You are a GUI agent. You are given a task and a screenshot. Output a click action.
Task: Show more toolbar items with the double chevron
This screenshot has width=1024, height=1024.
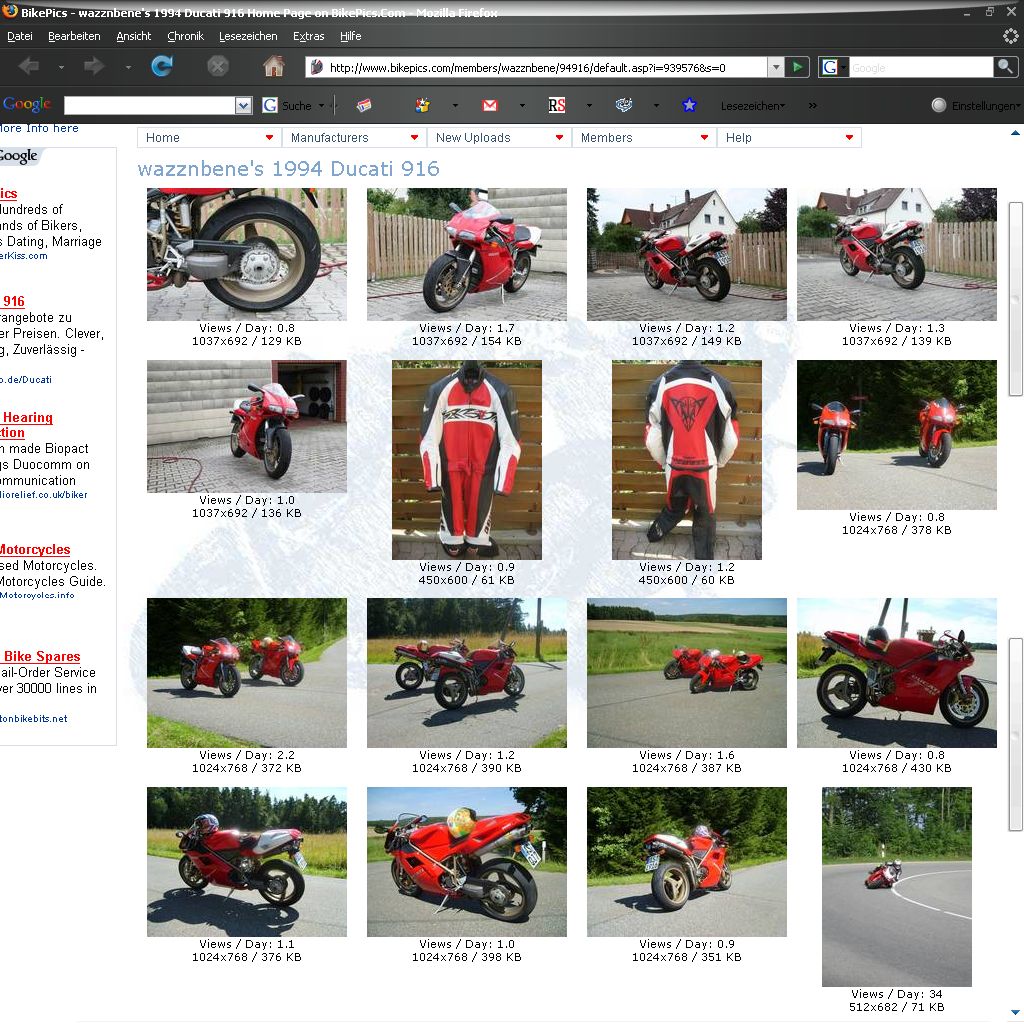812,105
